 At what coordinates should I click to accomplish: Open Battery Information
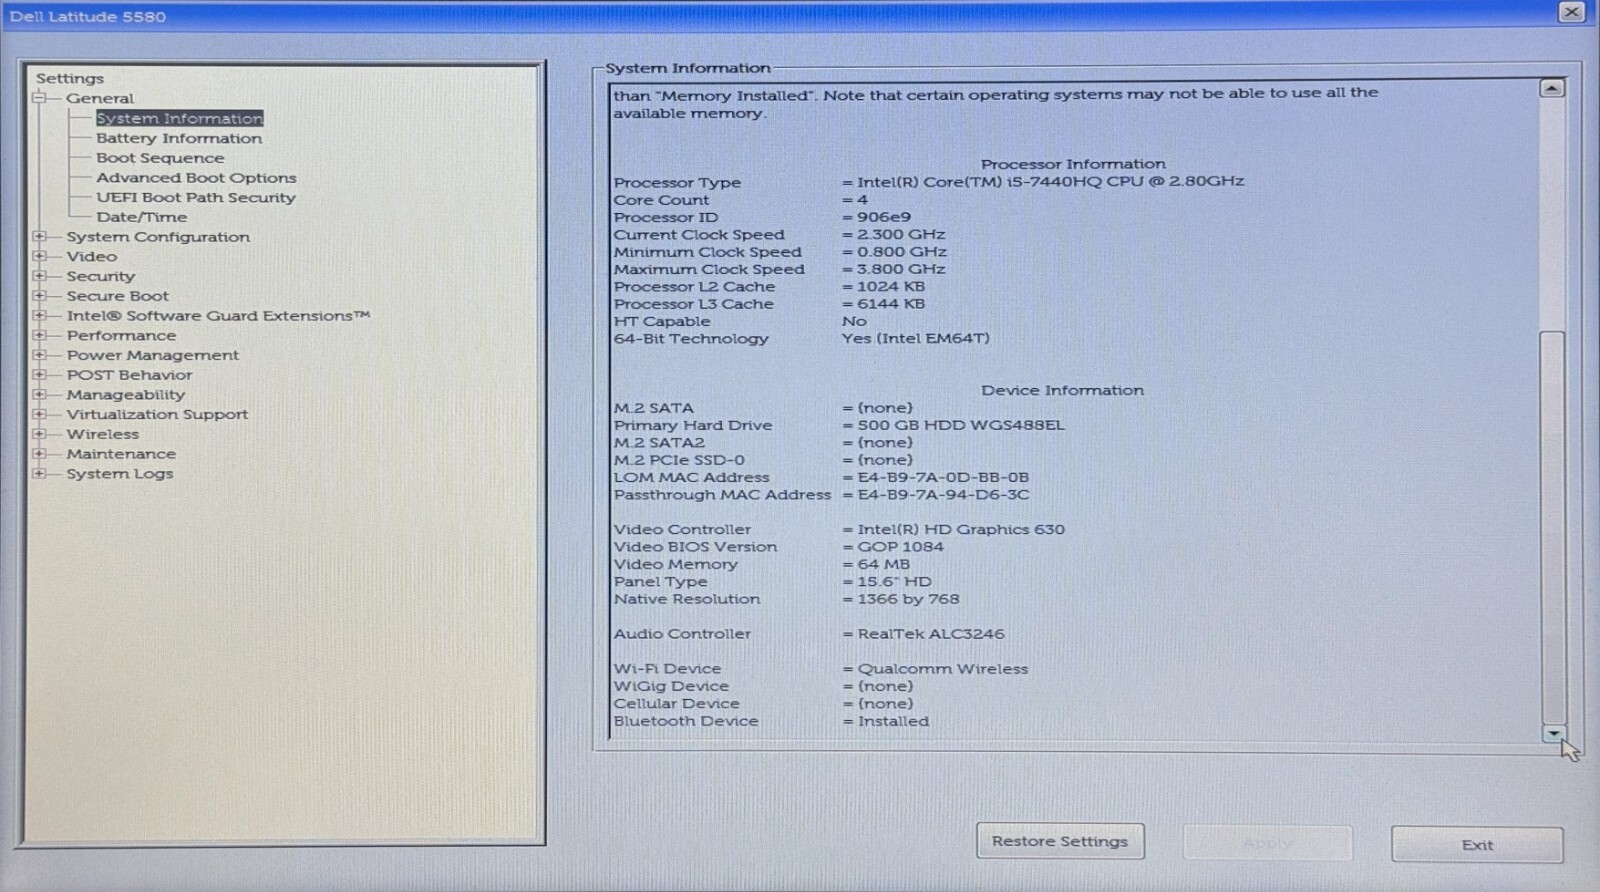pyautogui.click(x=179, y=138)
